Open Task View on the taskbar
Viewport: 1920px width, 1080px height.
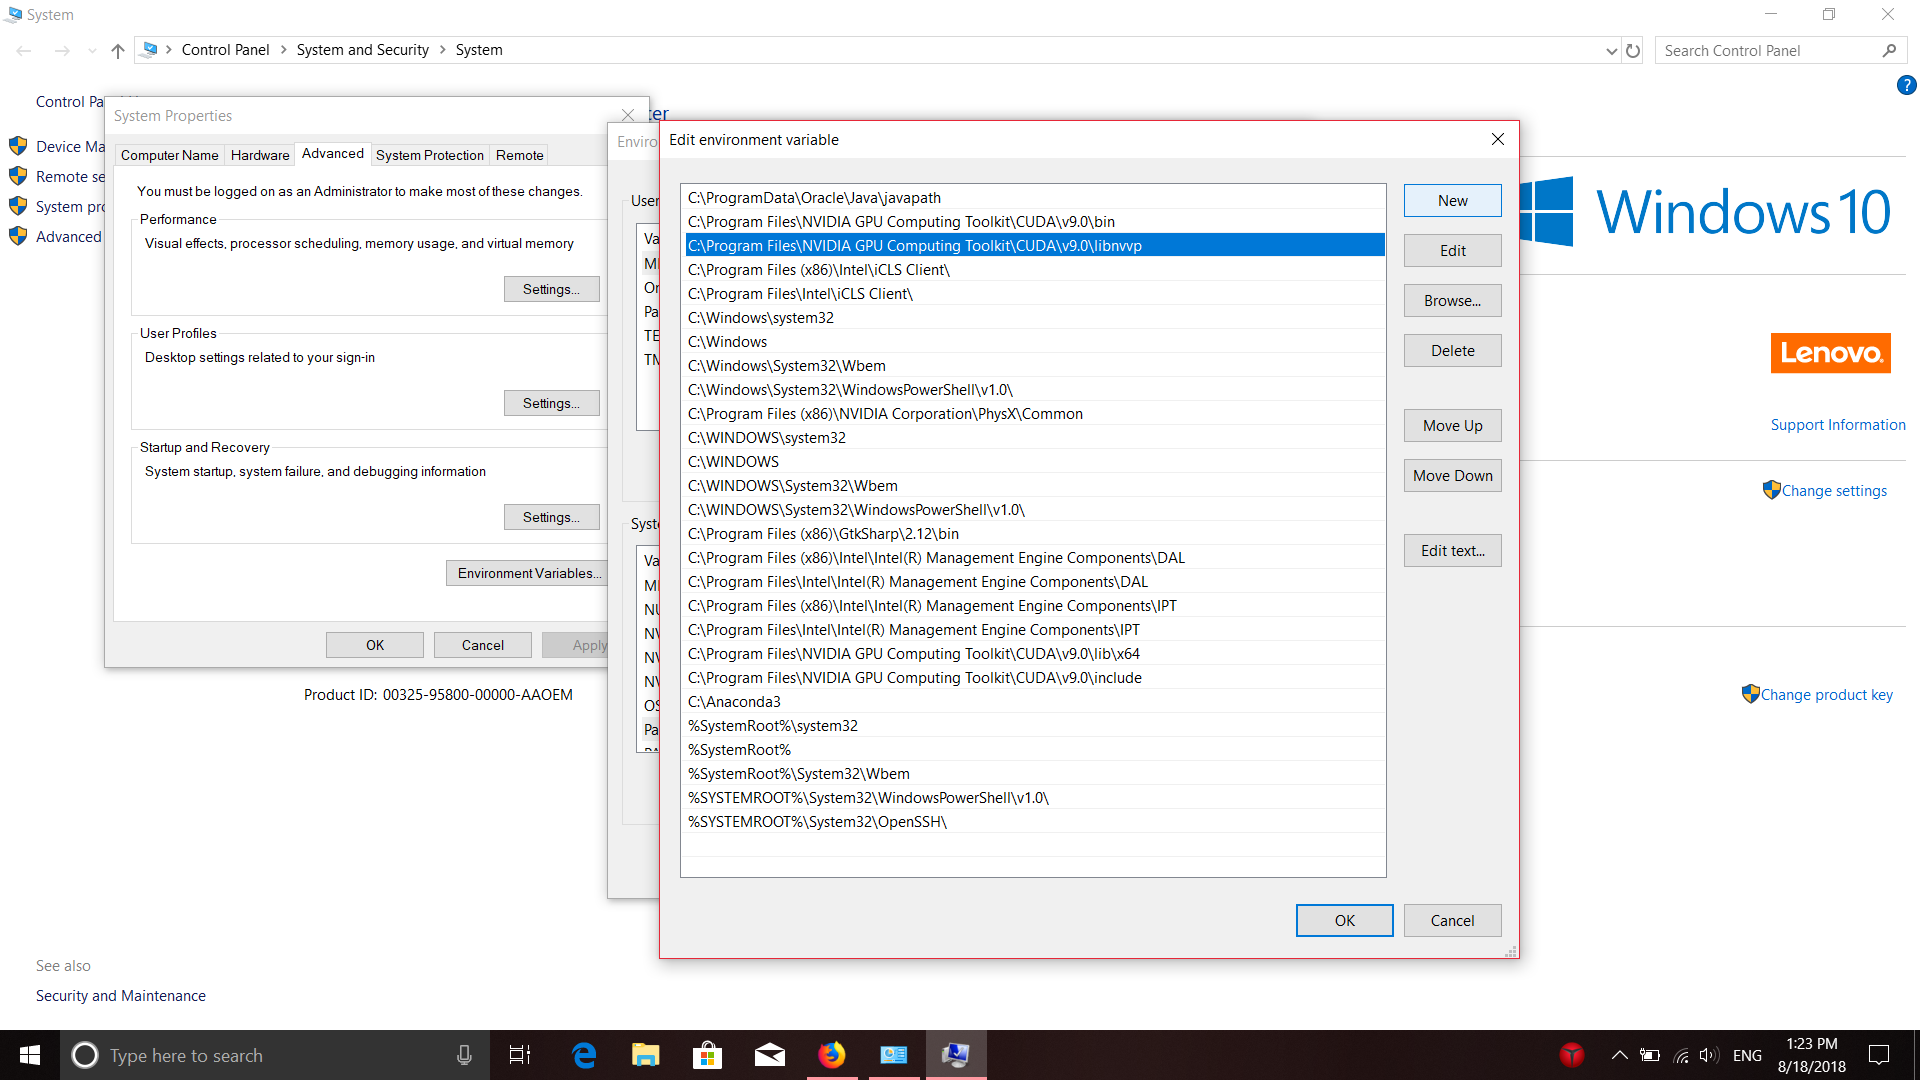point(520,1055)
